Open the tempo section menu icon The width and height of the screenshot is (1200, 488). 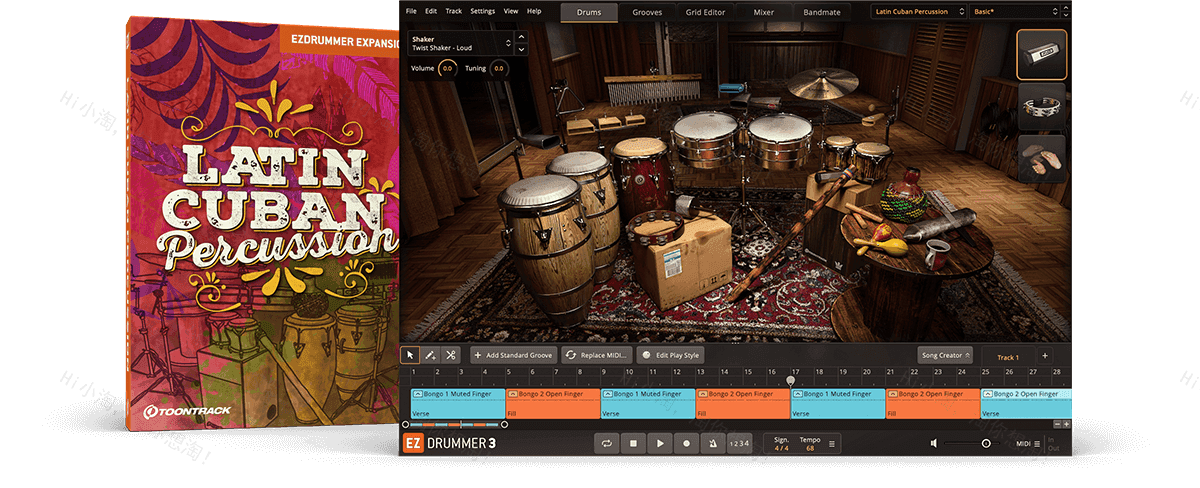coord(833,443)
